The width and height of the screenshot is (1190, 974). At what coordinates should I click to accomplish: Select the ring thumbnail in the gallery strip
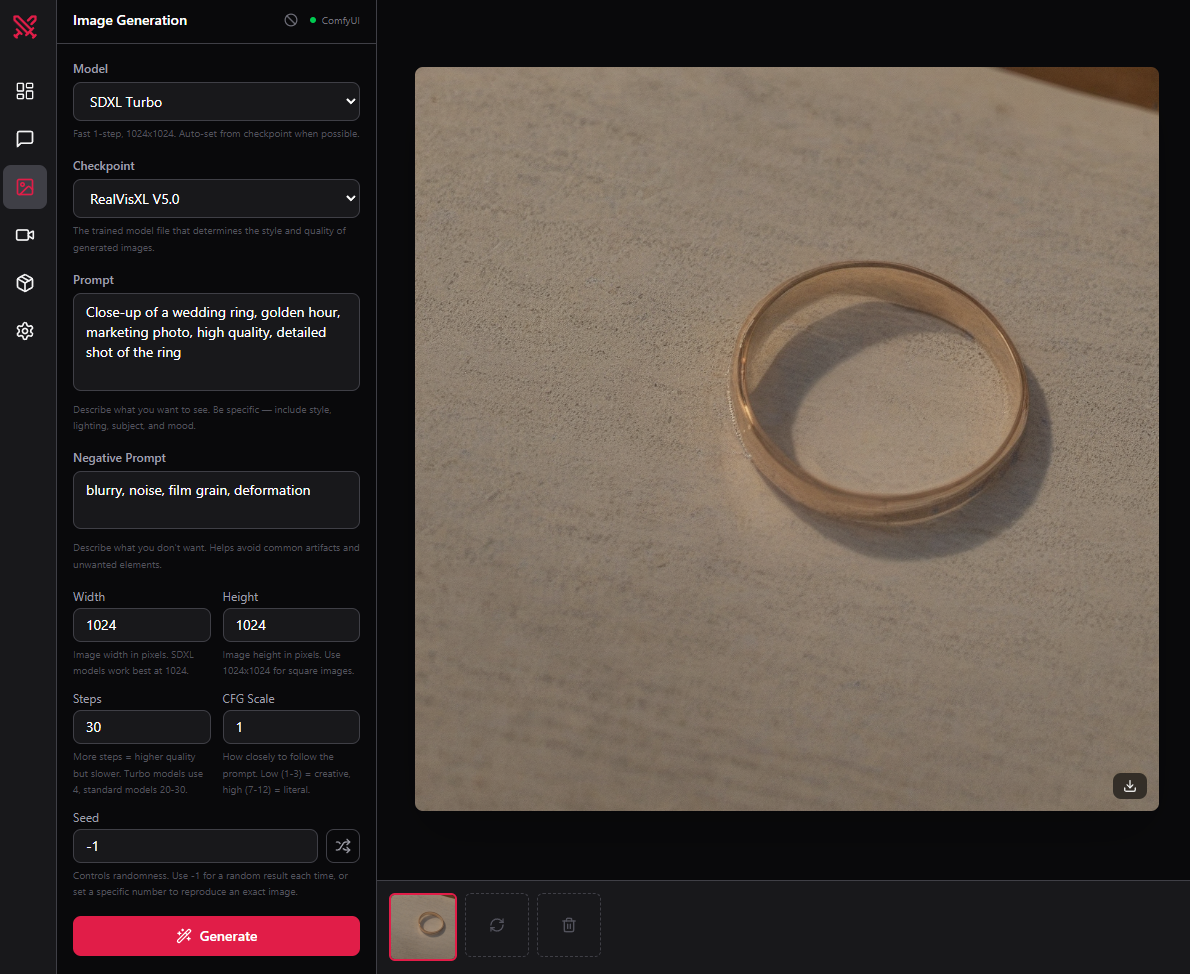pyautogui.click(x=423, y=926)
